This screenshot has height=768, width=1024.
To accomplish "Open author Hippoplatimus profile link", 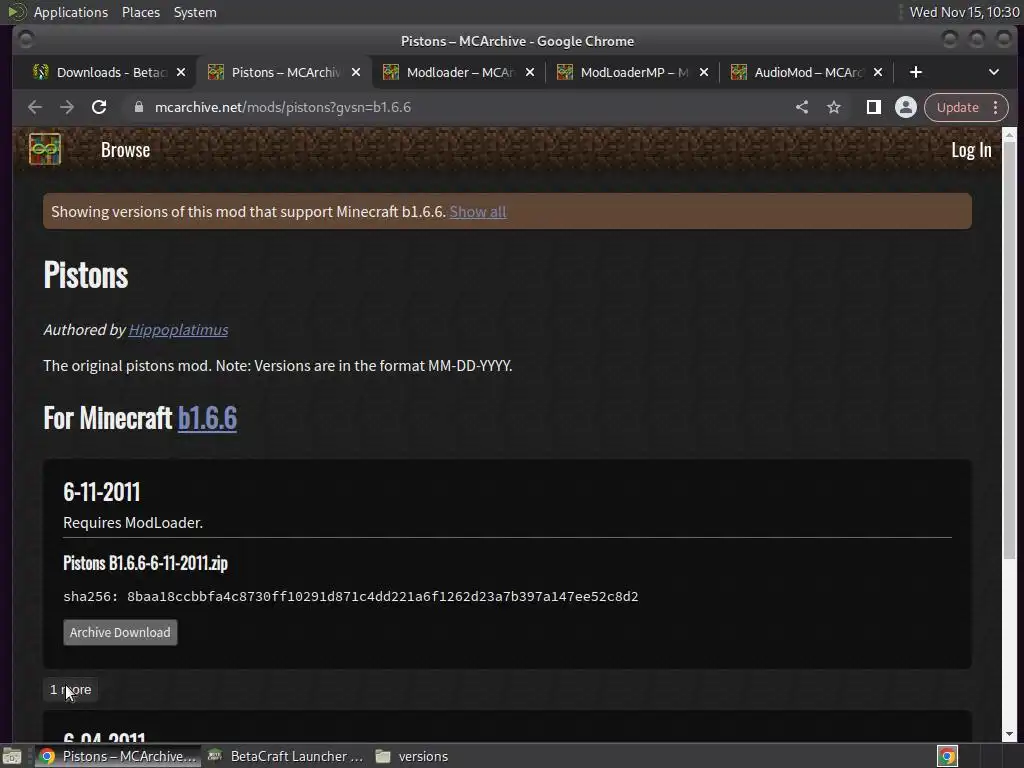I will click(178, 330).
